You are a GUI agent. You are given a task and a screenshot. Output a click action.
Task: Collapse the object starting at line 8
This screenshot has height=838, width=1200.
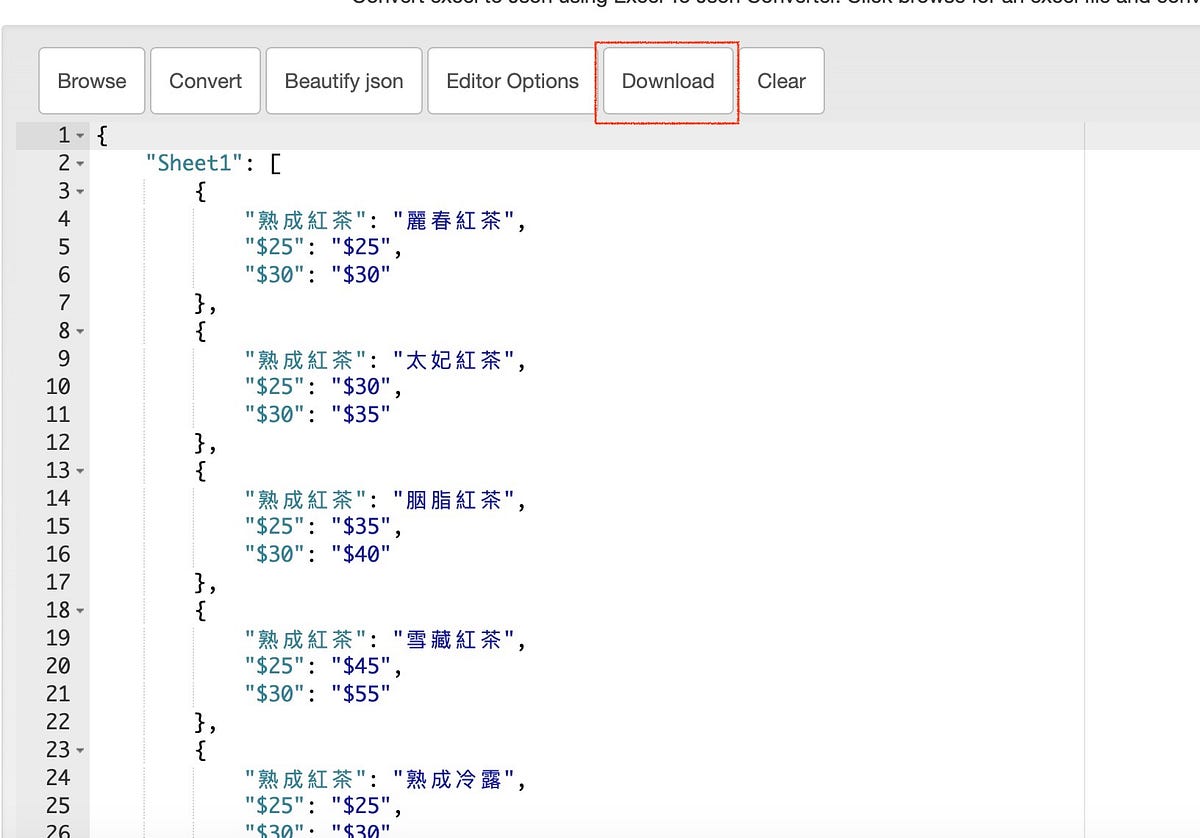pos(79,331)
